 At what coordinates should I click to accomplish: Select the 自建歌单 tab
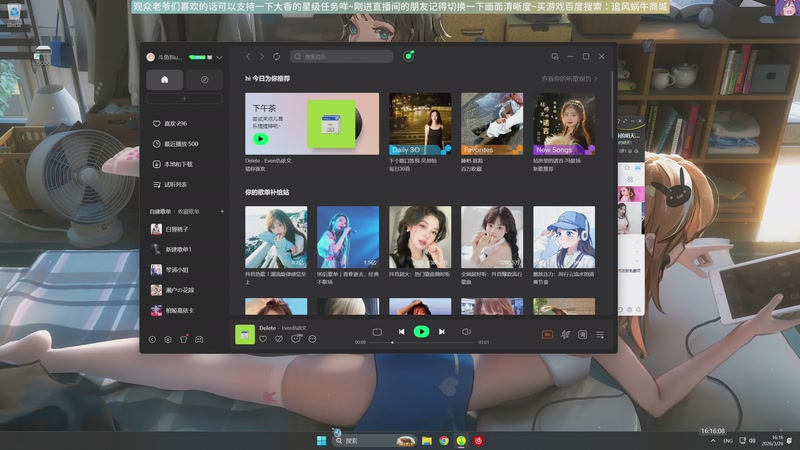[160, 212]
